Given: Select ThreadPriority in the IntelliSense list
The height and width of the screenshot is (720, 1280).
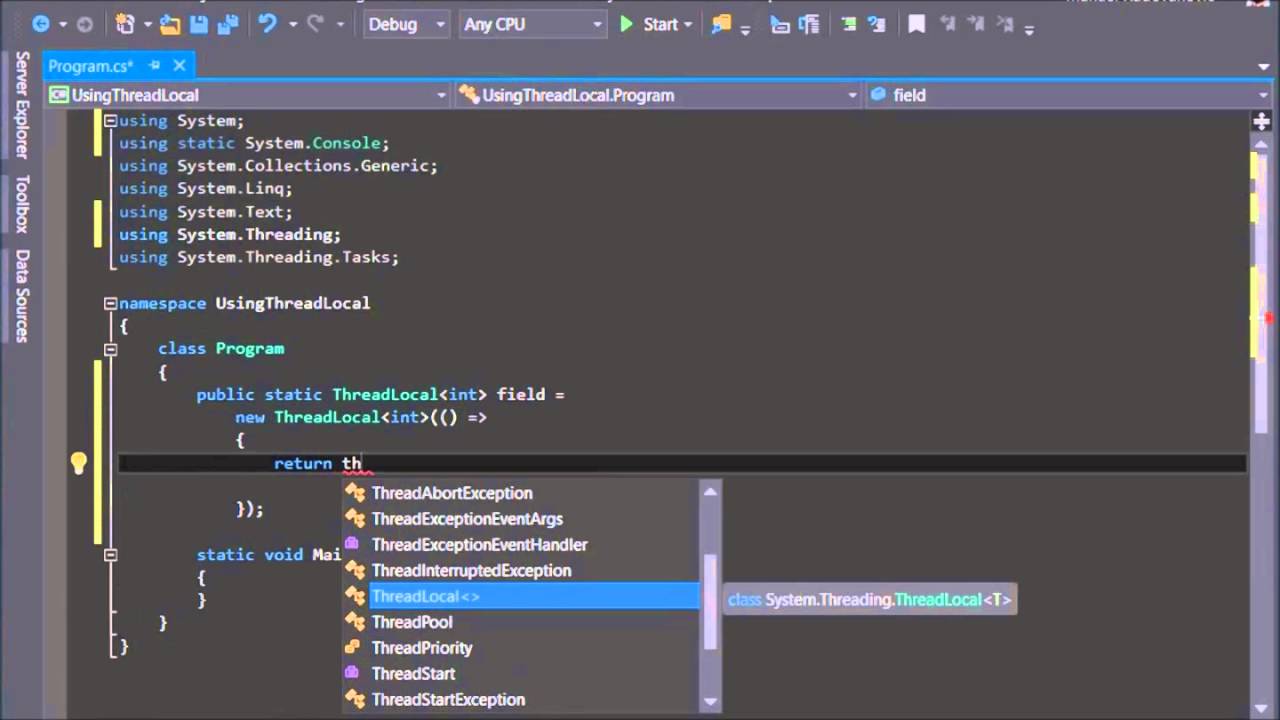Looking at the screenshot, I should coord(521,648).
